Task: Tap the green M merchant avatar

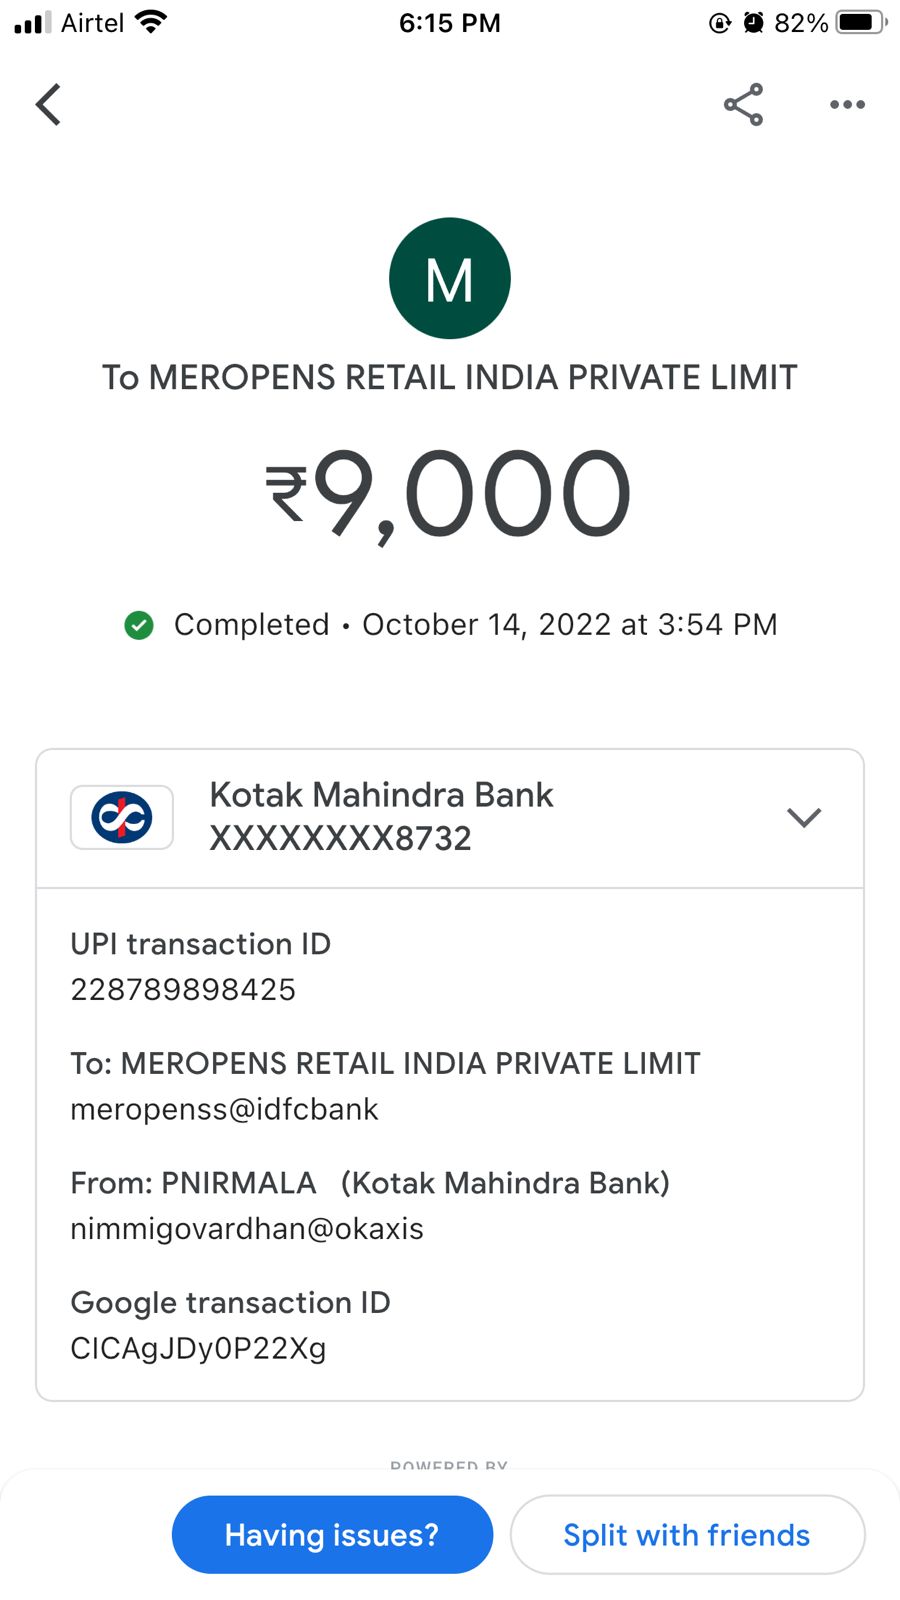Action: pyautogui.click(x=450, y=278)
